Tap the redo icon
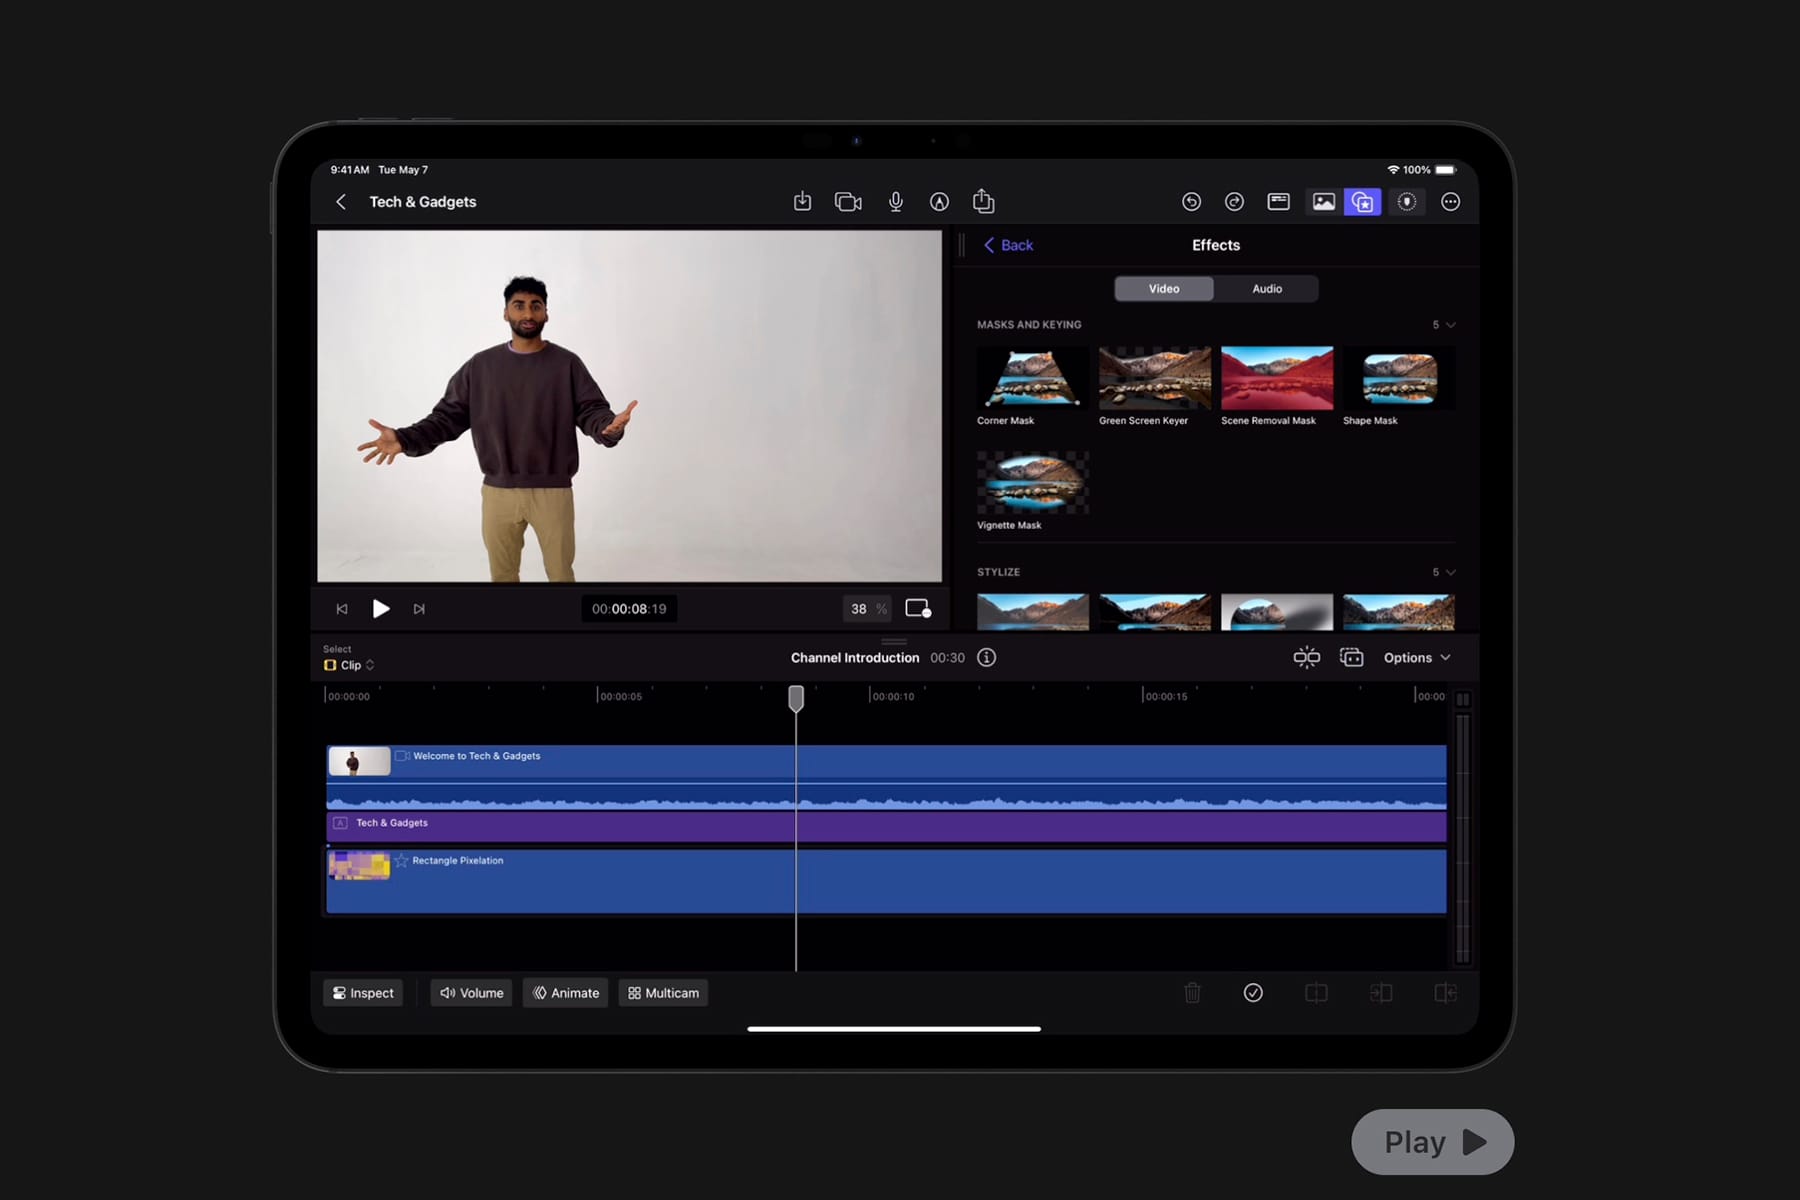The image size is (1800, 1200). pos(1234,202)
